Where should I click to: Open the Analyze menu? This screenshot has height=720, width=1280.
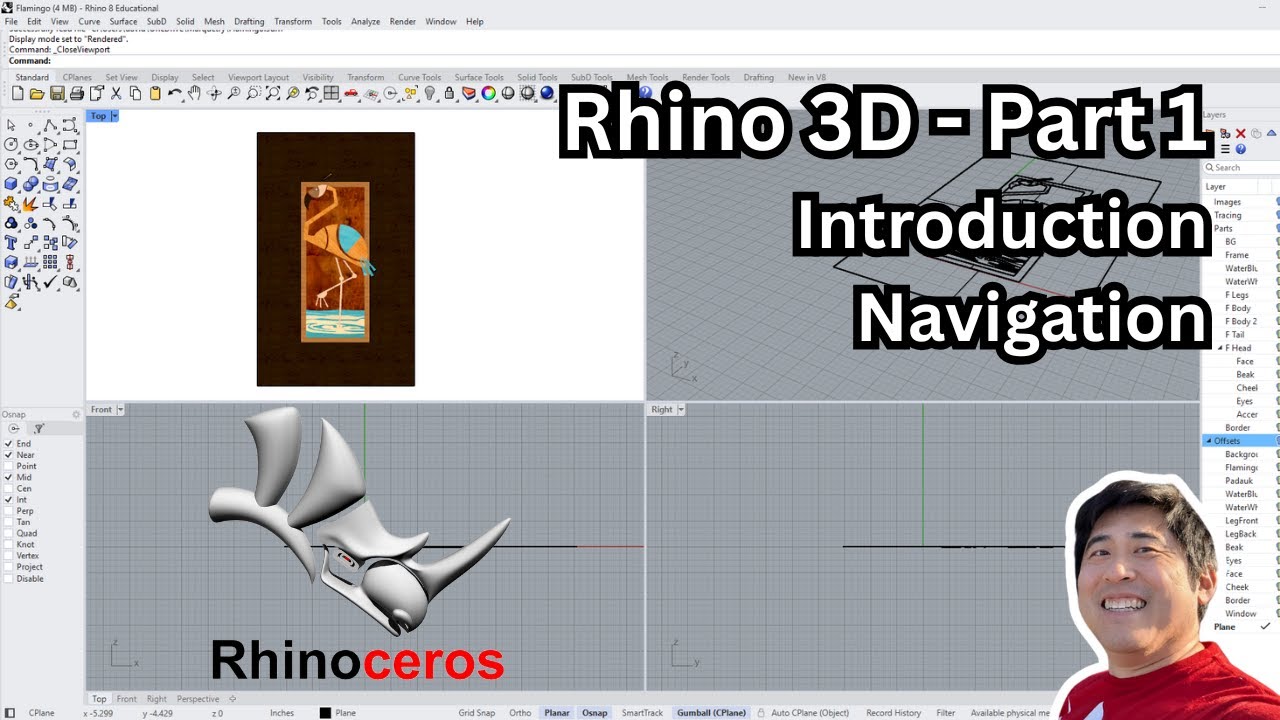pos(365,21)
